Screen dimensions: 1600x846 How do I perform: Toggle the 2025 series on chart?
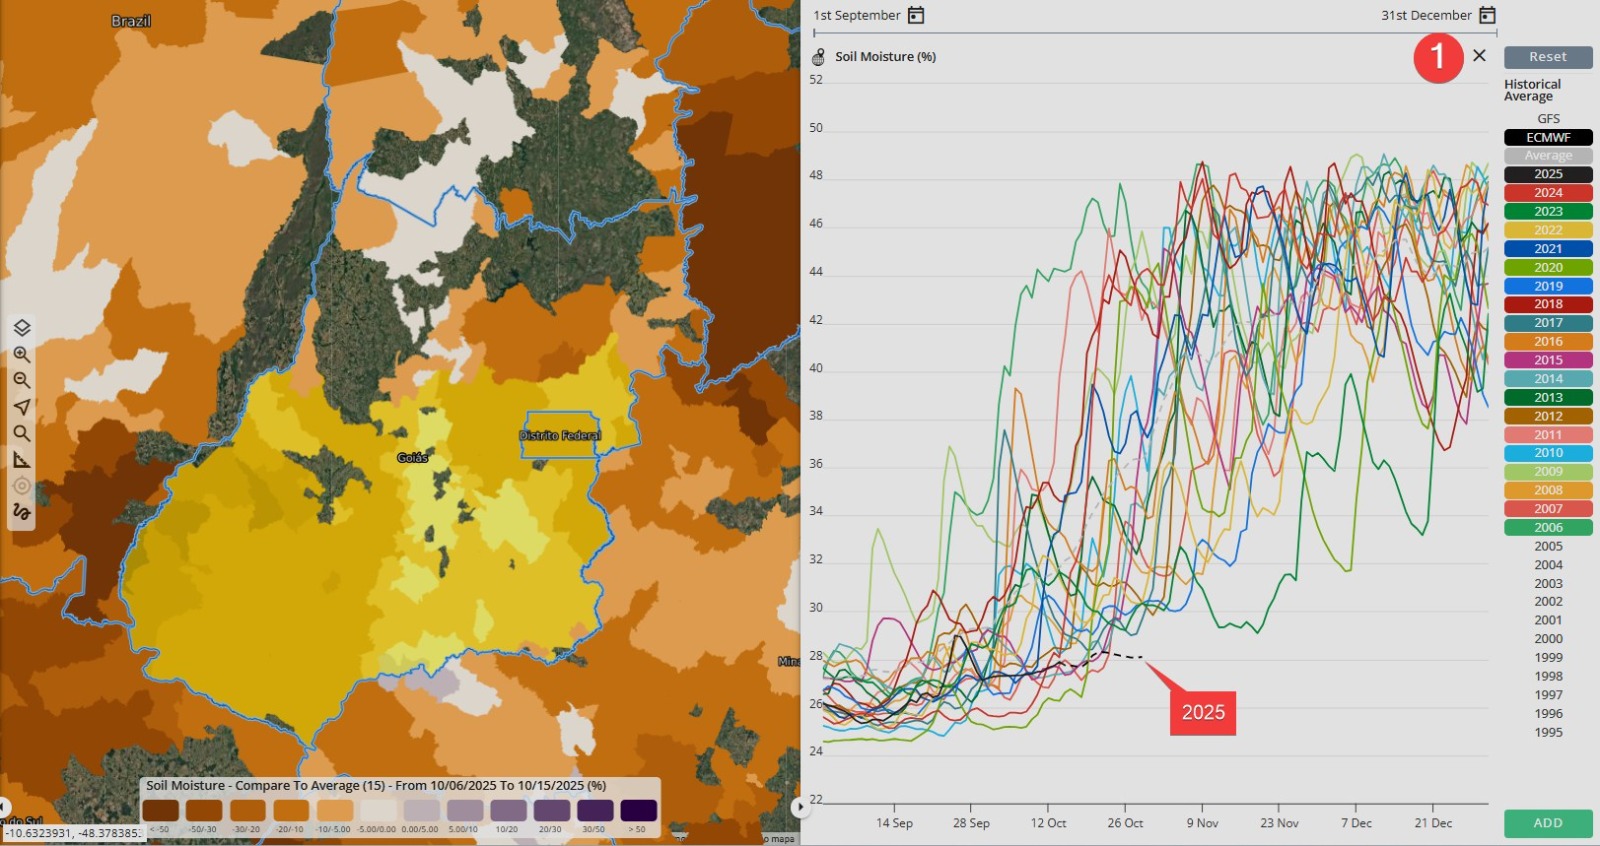coord(1548,174)
